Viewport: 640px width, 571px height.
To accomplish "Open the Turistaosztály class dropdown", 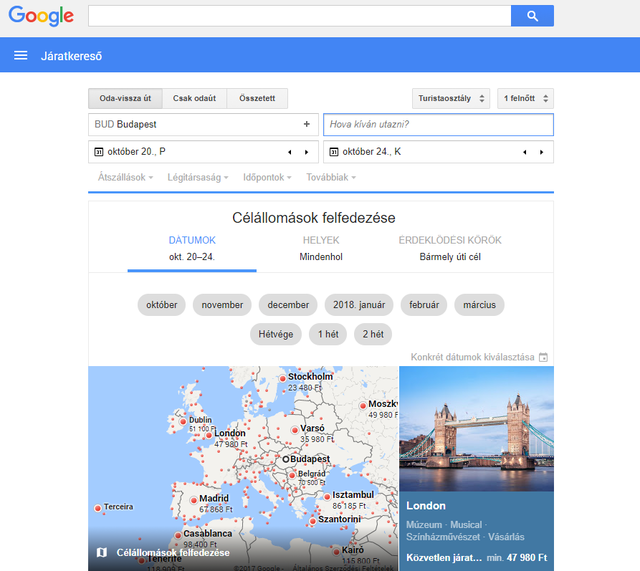I will 451,98.
